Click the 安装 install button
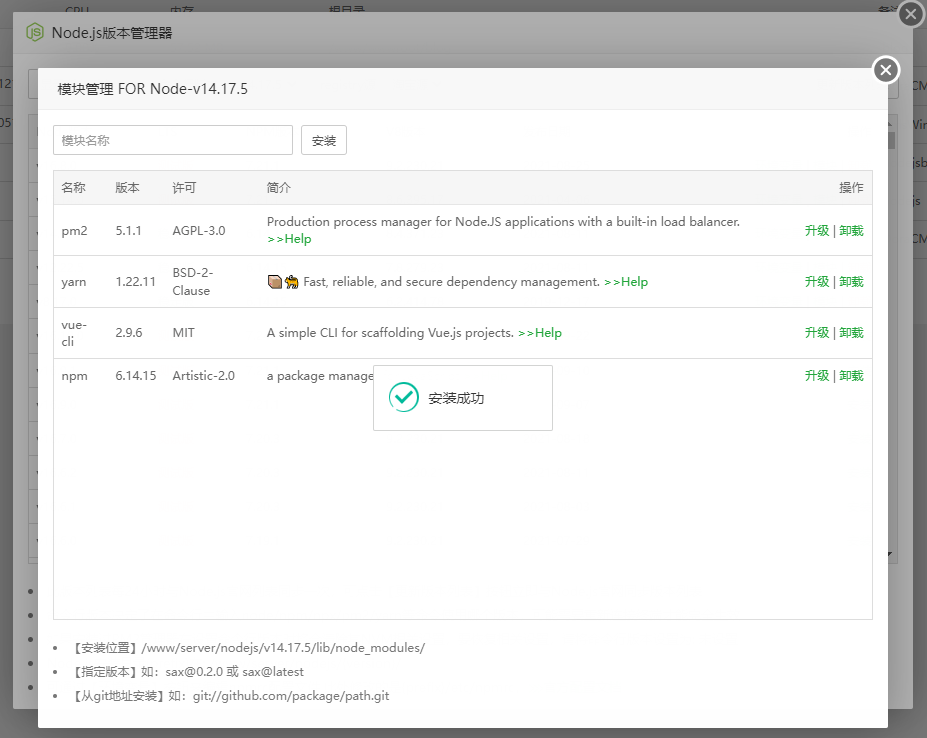The image size is (927, 738). click(x=324, y=140)
